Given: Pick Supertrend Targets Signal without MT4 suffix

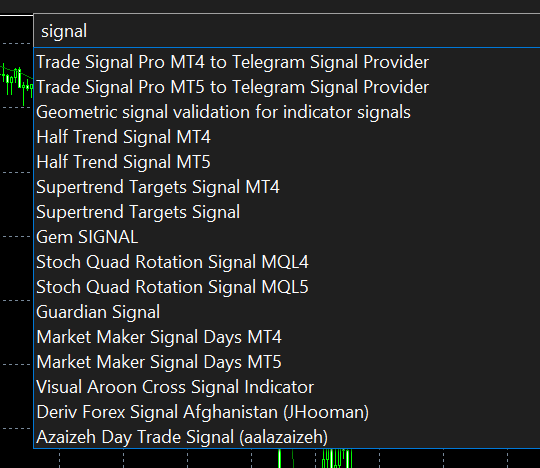Looking at the screenshot, I should tap(287, 212).
